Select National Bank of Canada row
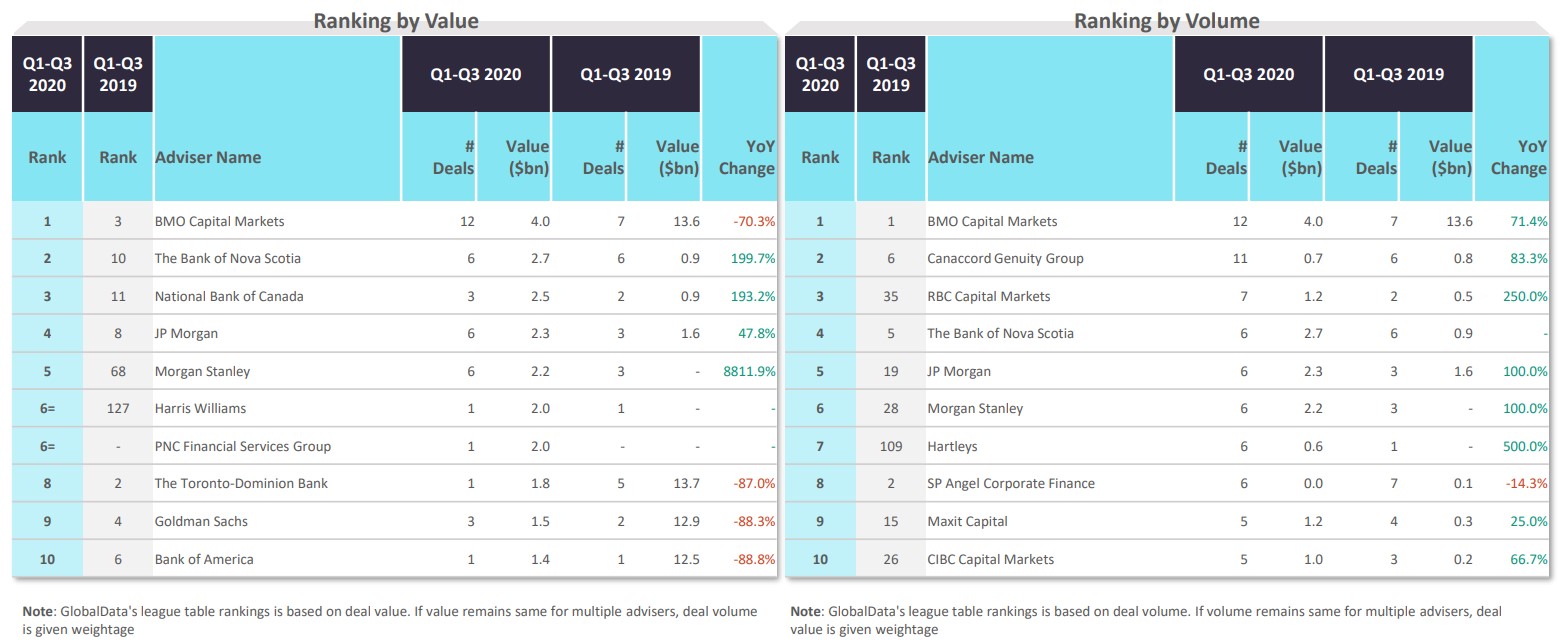The height and width of the screenshot is (642, 1564). pos(229,296)
